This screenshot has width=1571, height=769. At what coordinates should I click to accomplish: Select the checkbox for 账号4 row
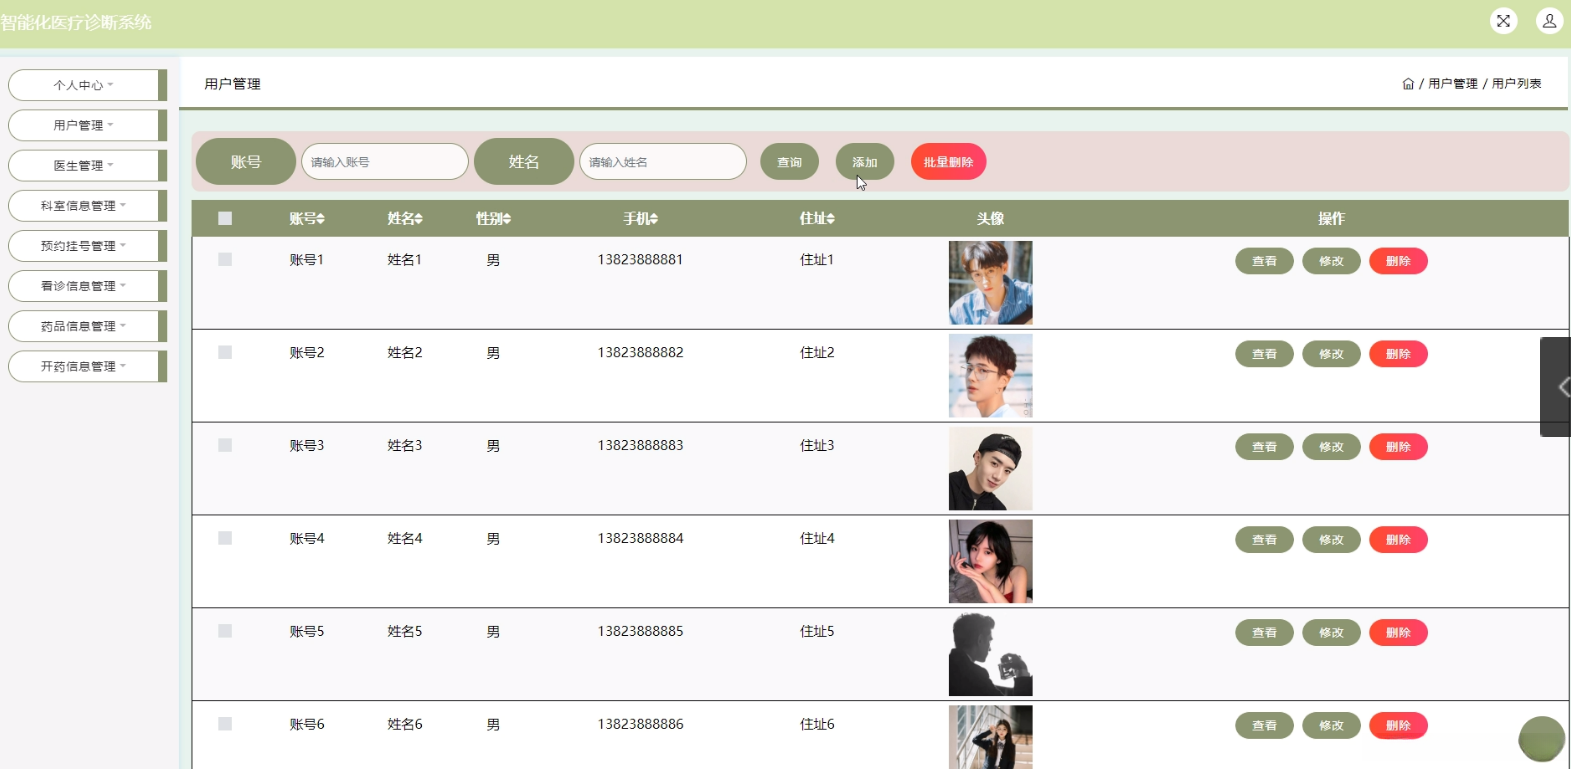click(225, 538)
